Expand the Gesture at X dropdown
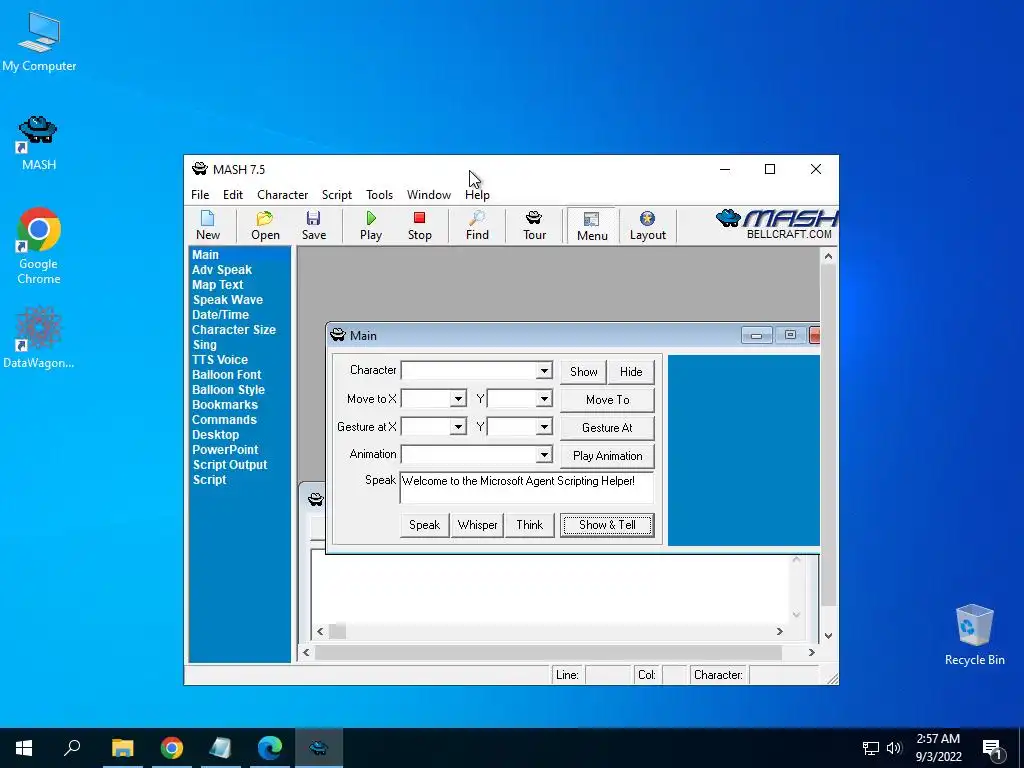 (458, 427)
